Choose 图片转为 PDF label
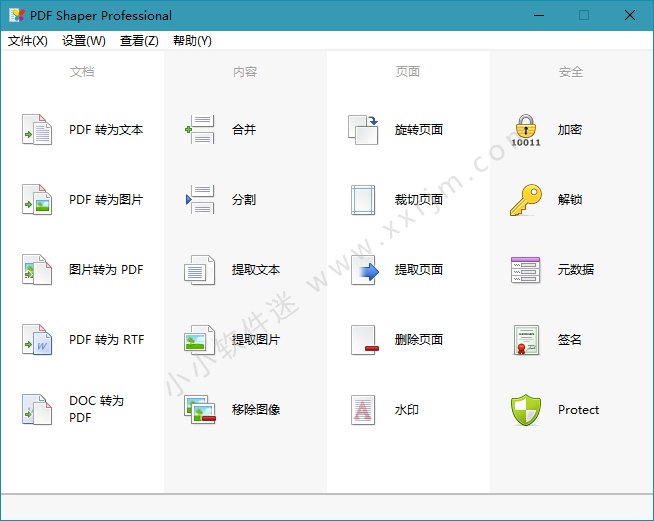The height and width of the screenshot is (521, 654). point(106,269)
